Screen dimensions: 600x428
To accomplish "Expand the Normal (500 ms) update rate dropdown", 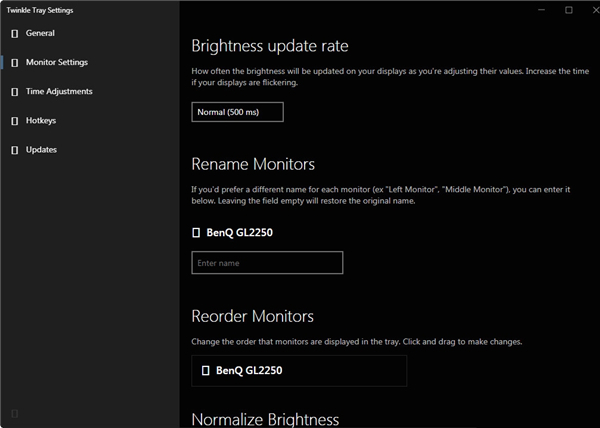I will pos(237,112).
